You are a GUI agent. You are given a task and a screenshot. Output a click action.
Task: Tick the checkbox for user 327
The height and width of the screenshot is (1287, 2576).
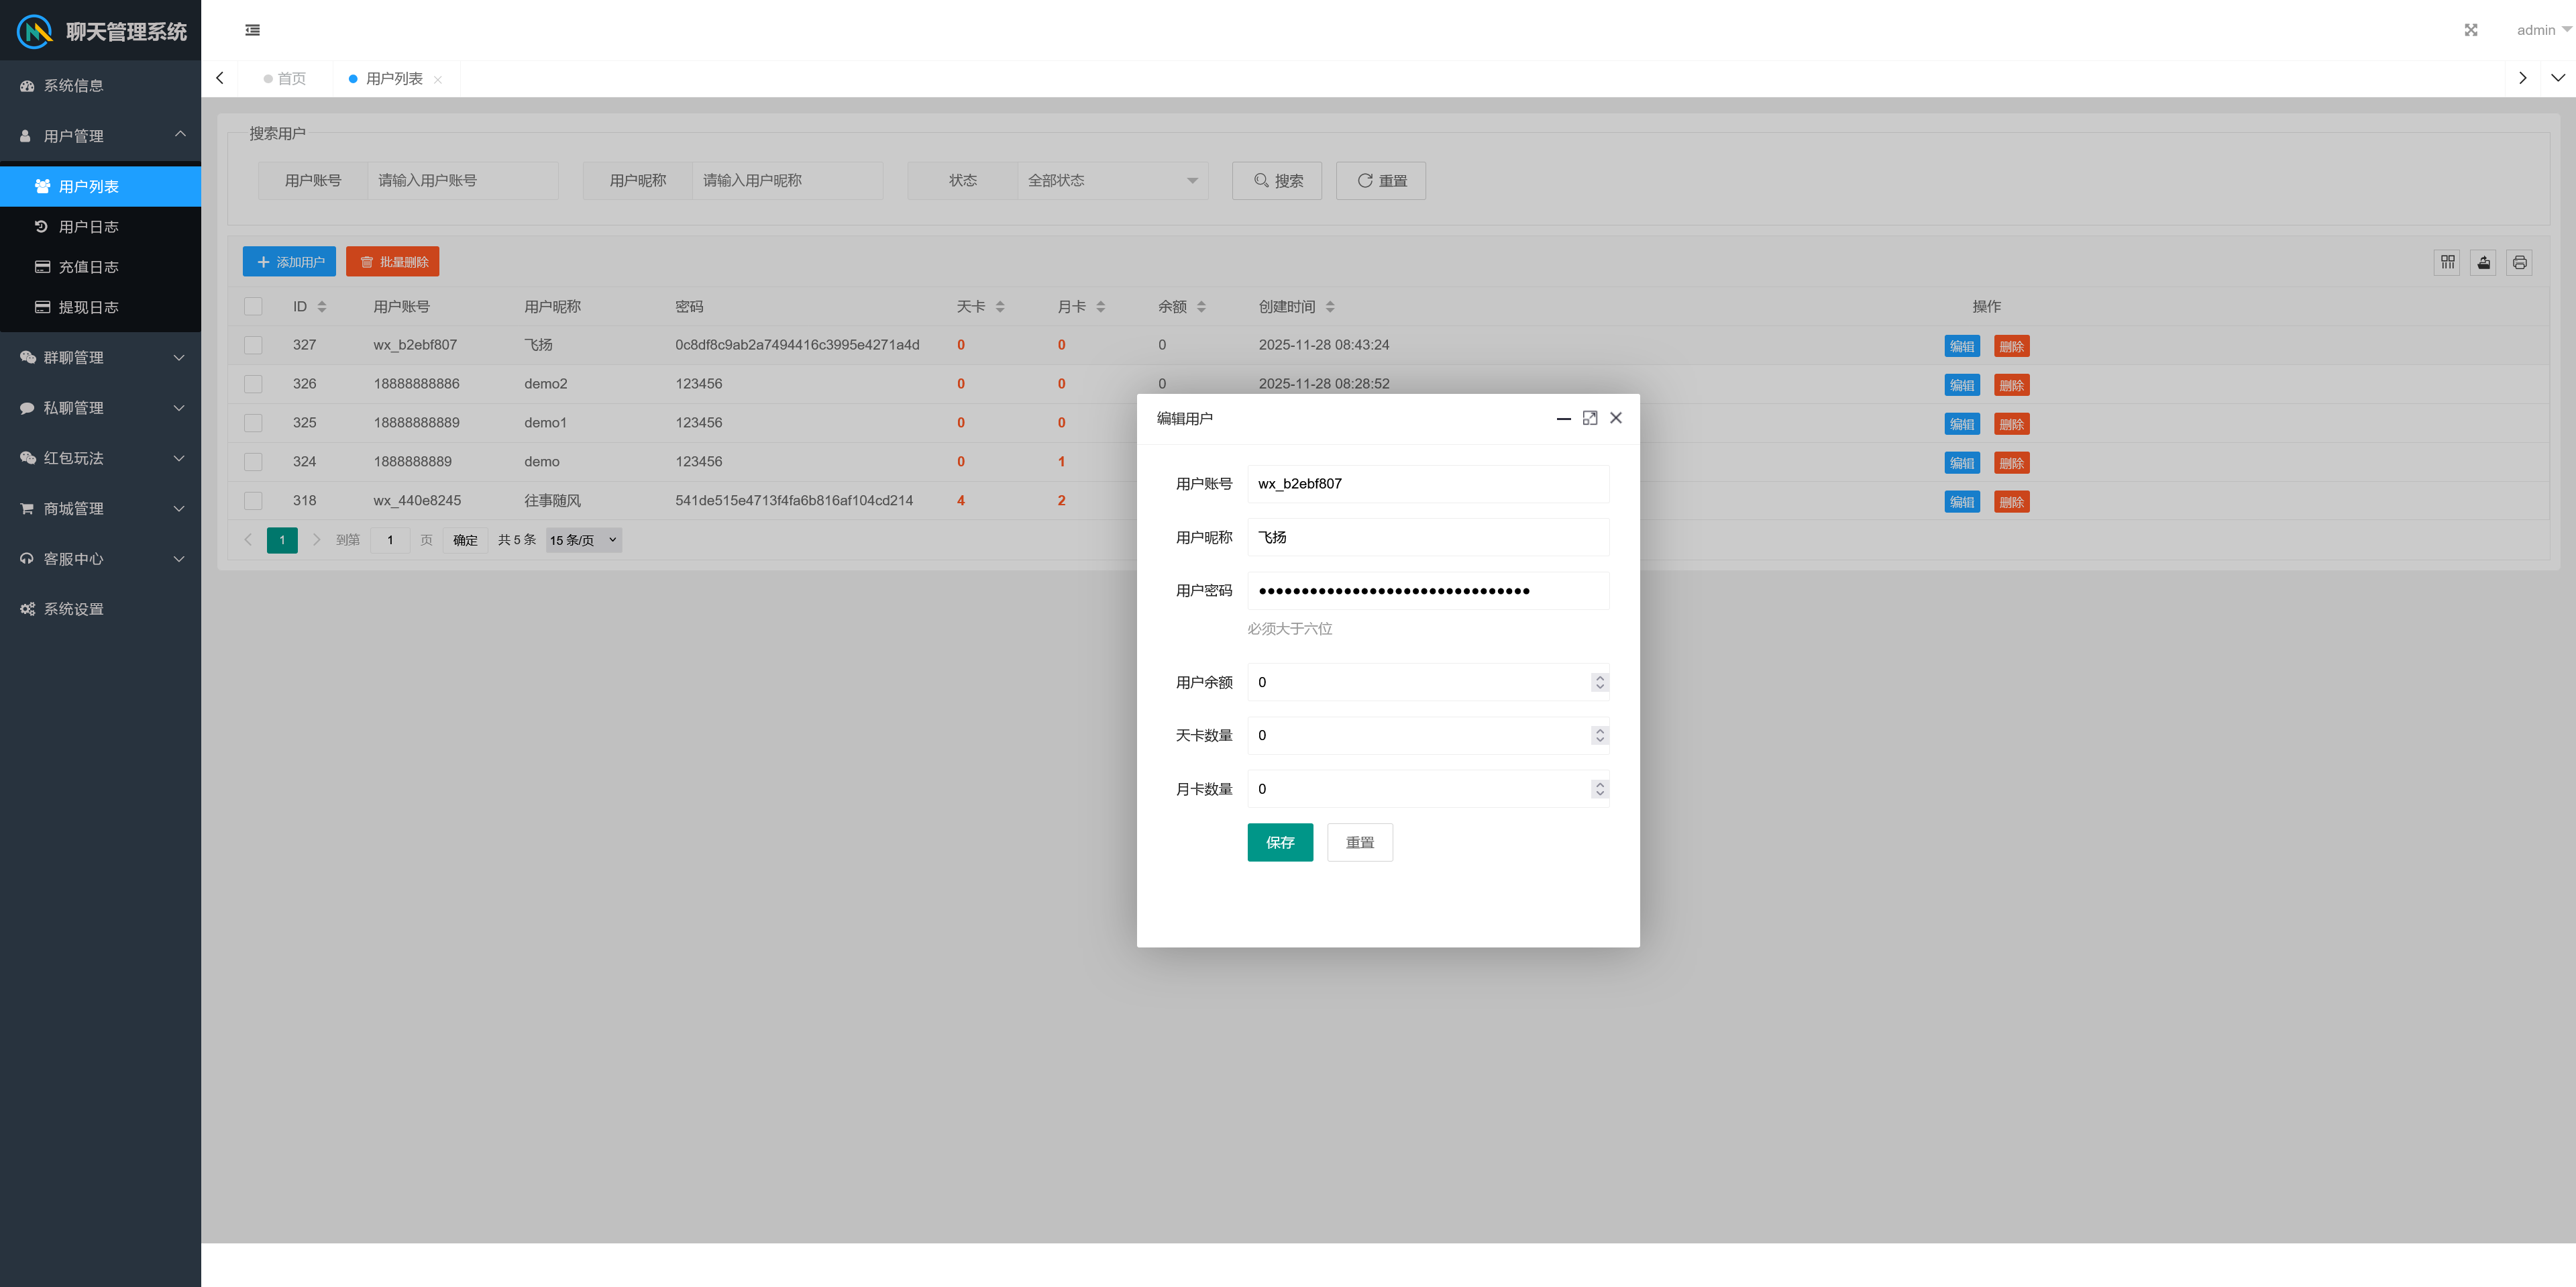point(253,345)
